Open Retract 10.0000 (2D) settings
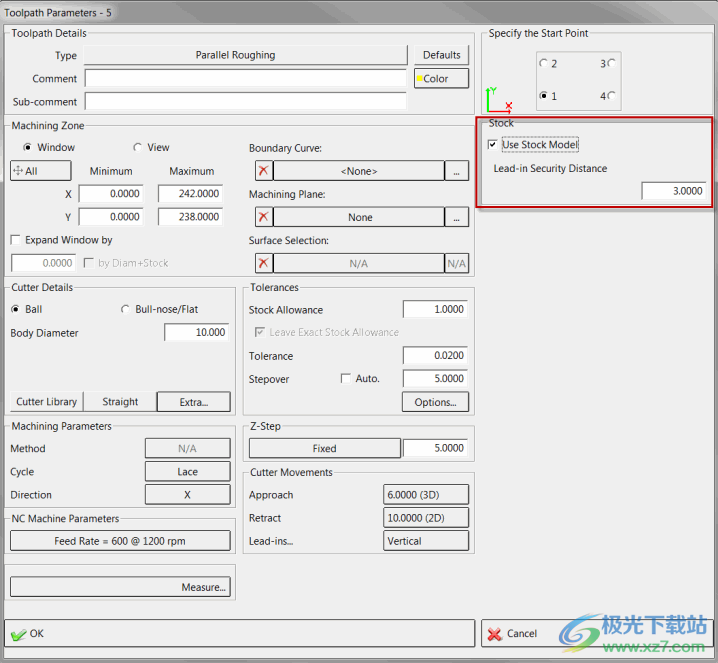The height and width of the screenshot is (663, 718). tap(426, 518)
